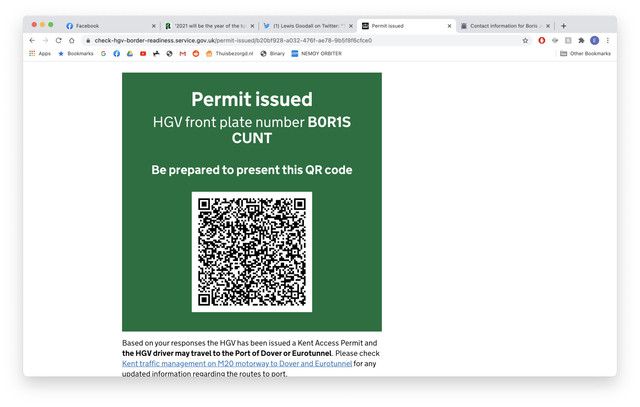Reload the current page
This screenshot has width=640, height=407.
(58, 40)
